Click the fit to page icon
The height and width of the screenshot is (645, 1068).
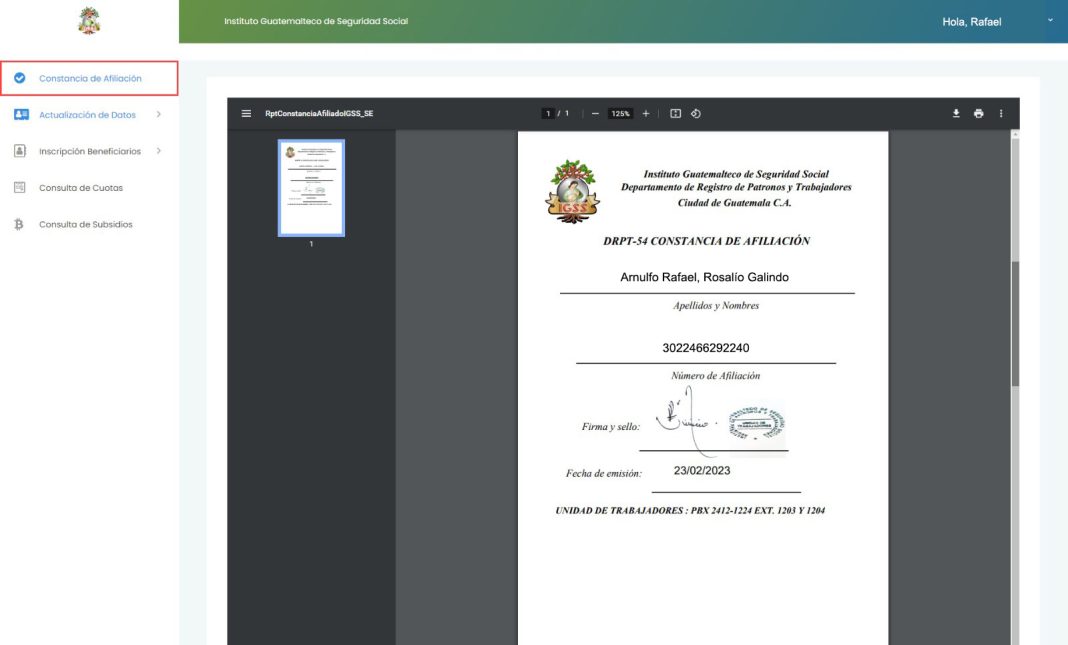tap(676, 113)
